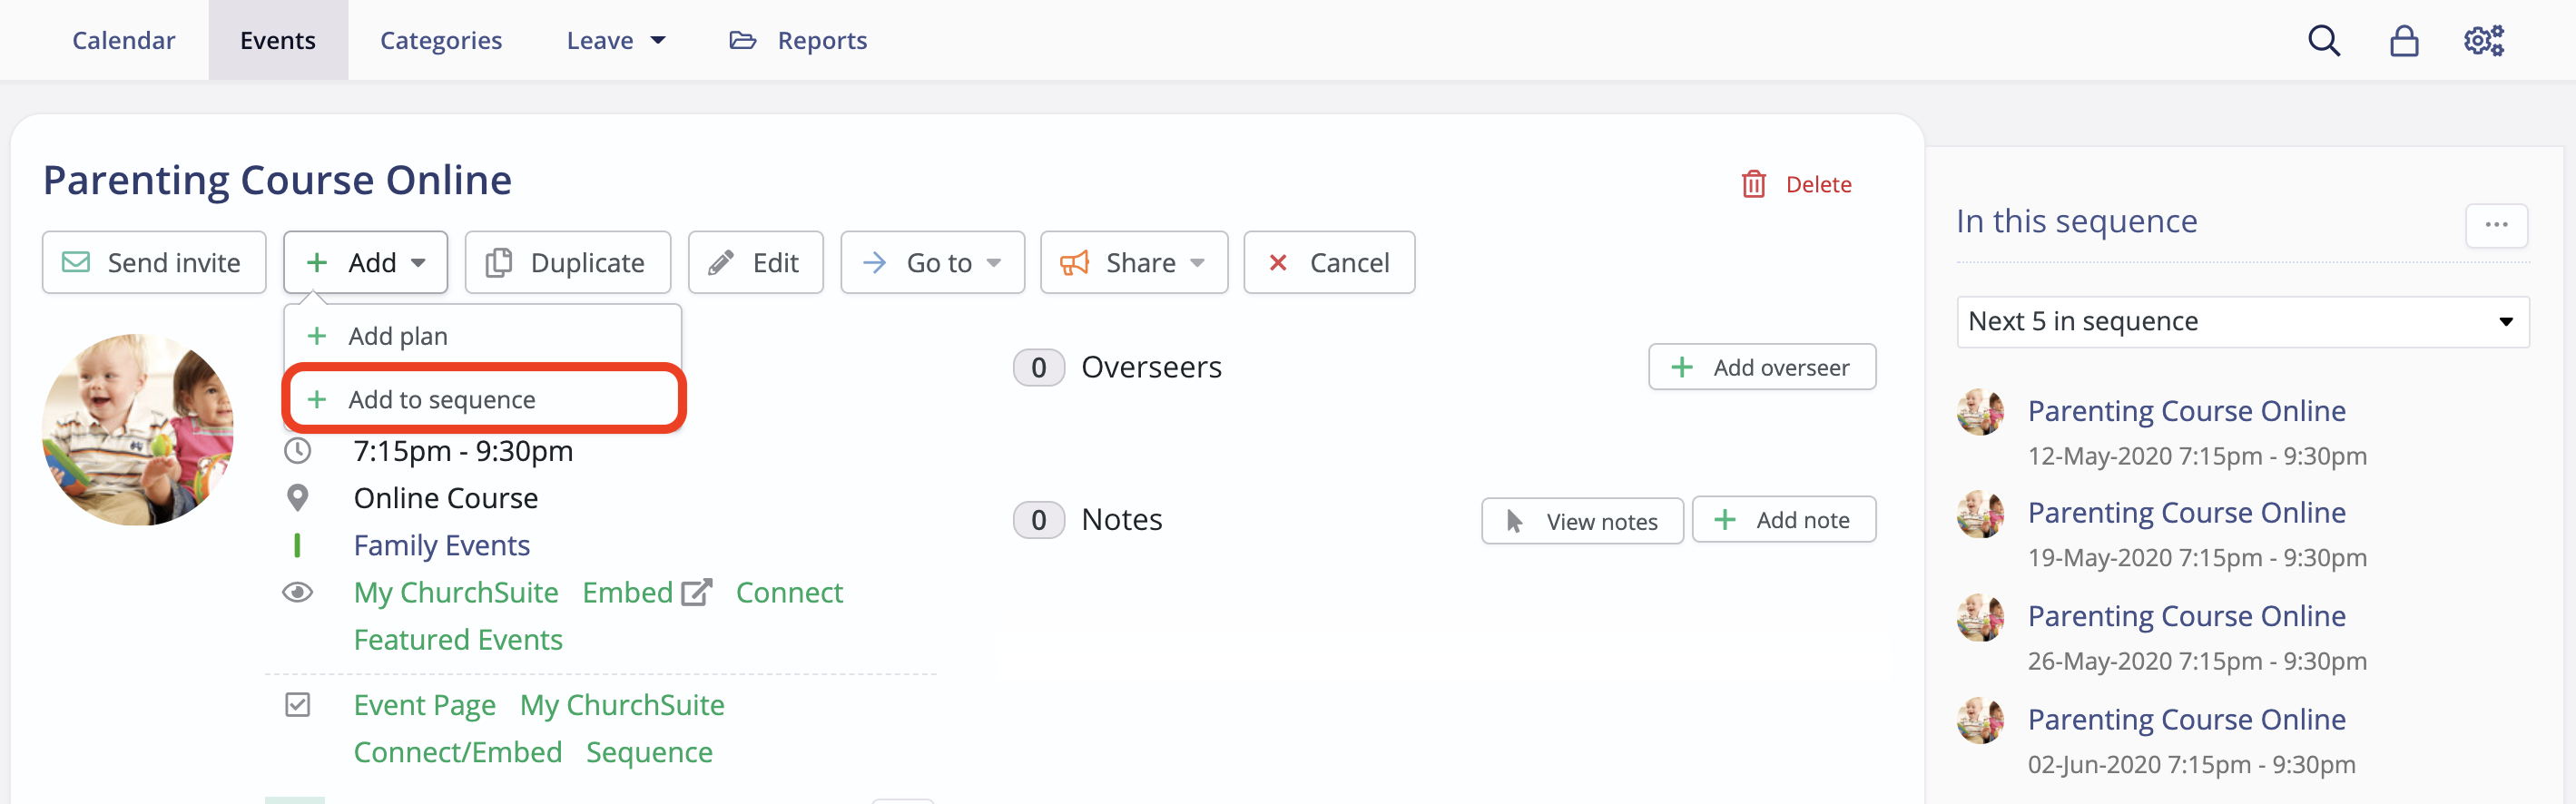Open the Go to dropdown button
Viewport: 2576px width, 804px height.
click(x=932, y=262)
